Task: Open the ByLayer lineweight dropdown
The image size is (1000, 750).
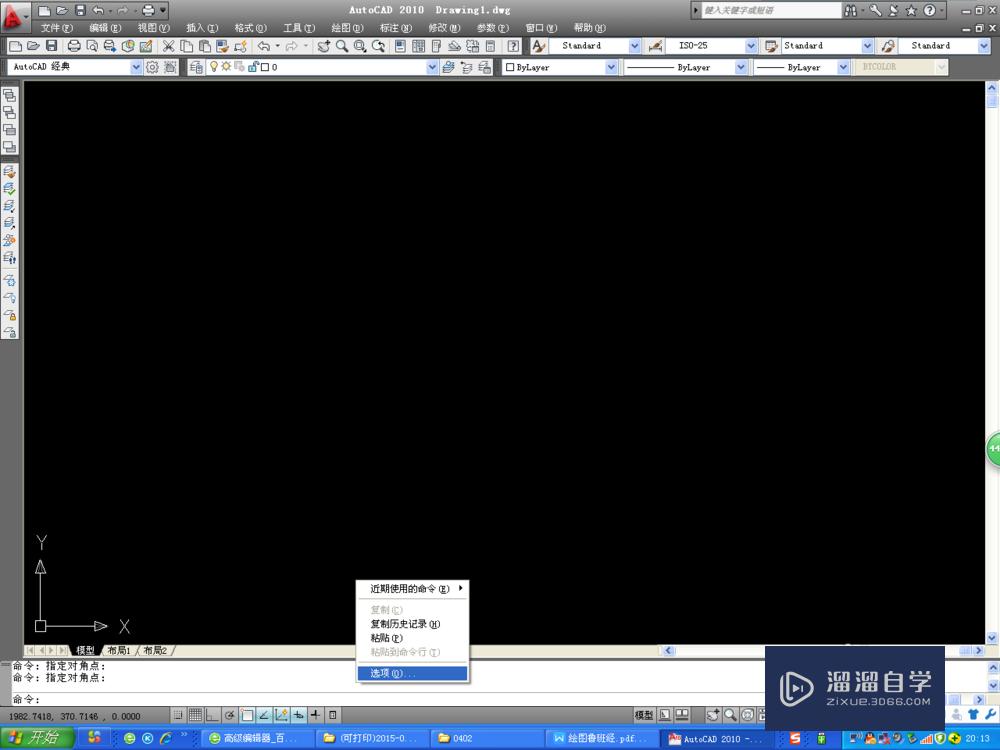Action: (x=843, y=67)
